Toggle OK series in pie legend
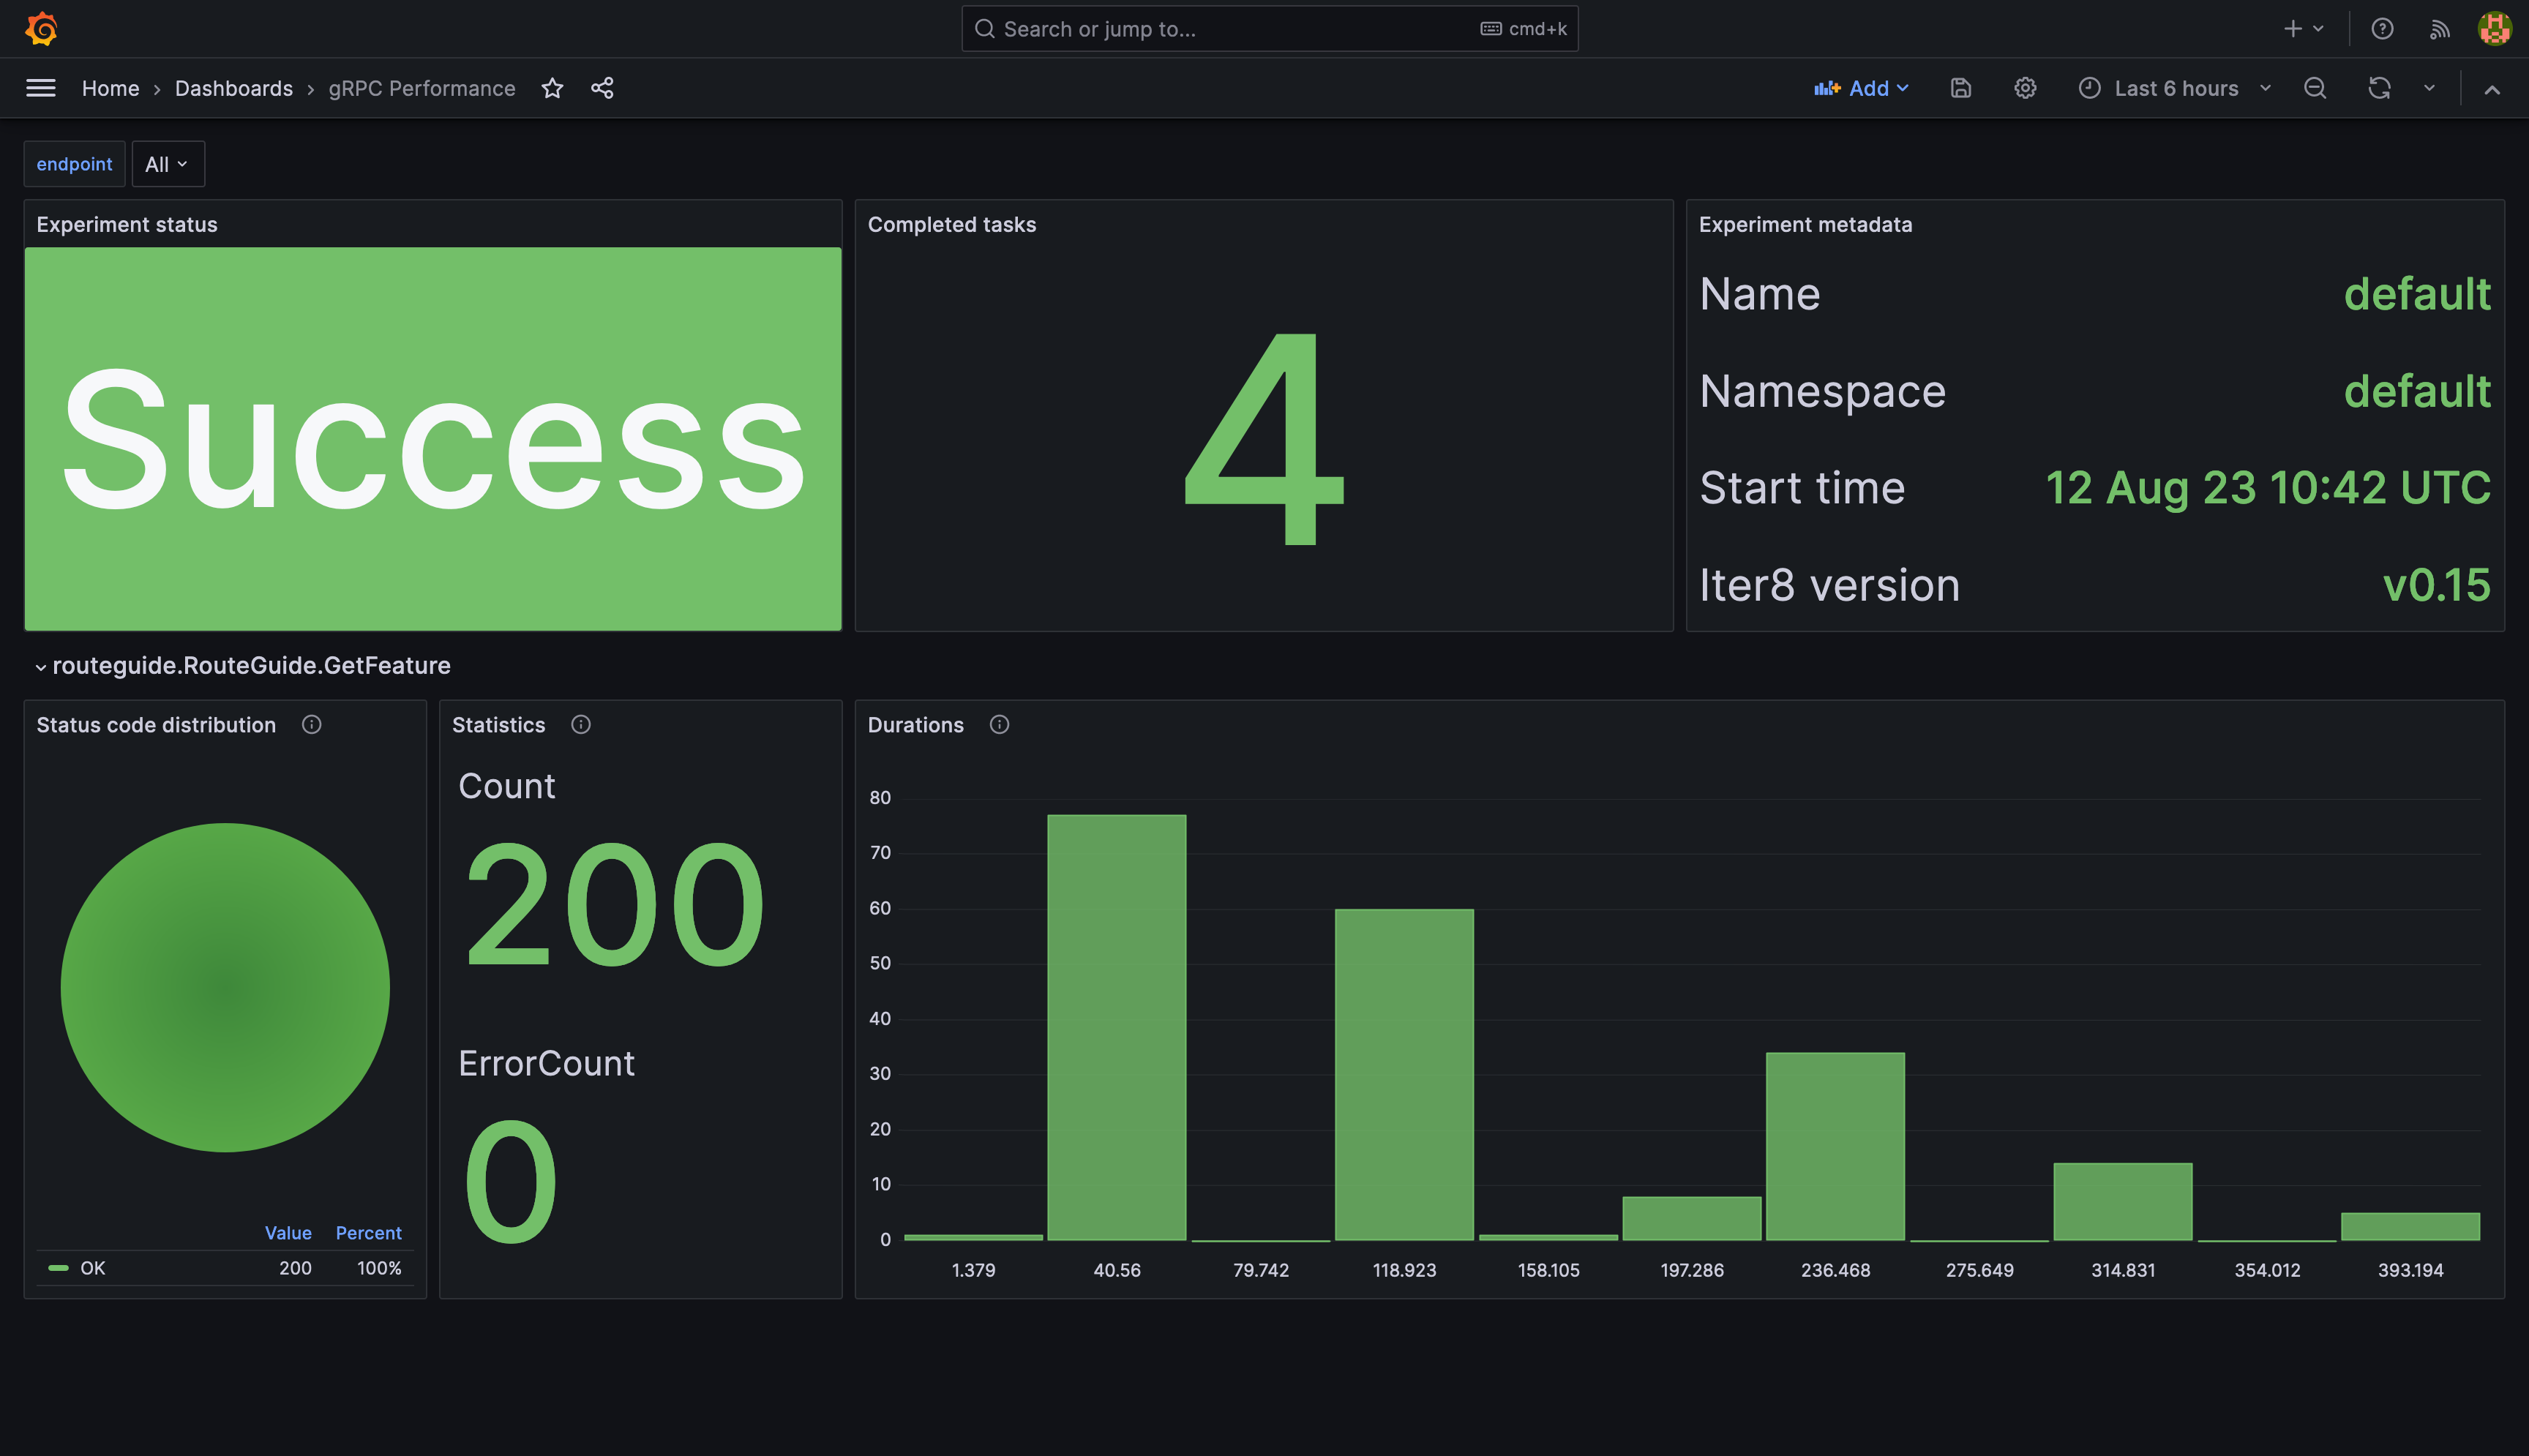The height and width of the screenshot is (1456, 2529). (92, 1268)
